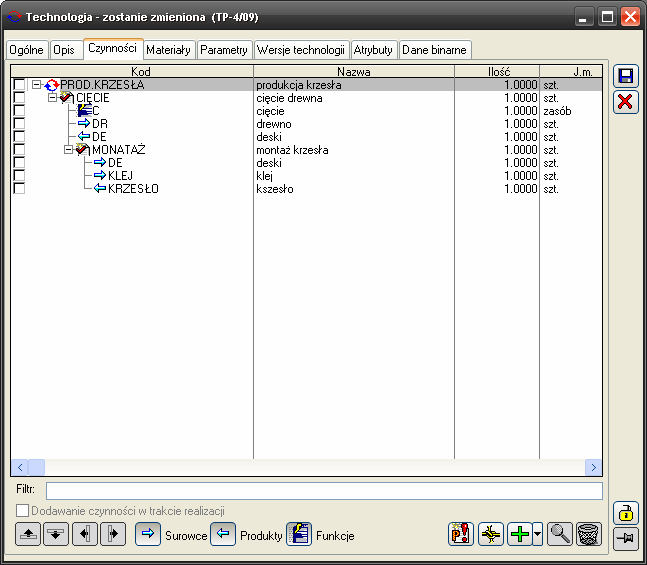Toggle the Produkty arrow button
This screenshot has height=565, width=647.
223,534
